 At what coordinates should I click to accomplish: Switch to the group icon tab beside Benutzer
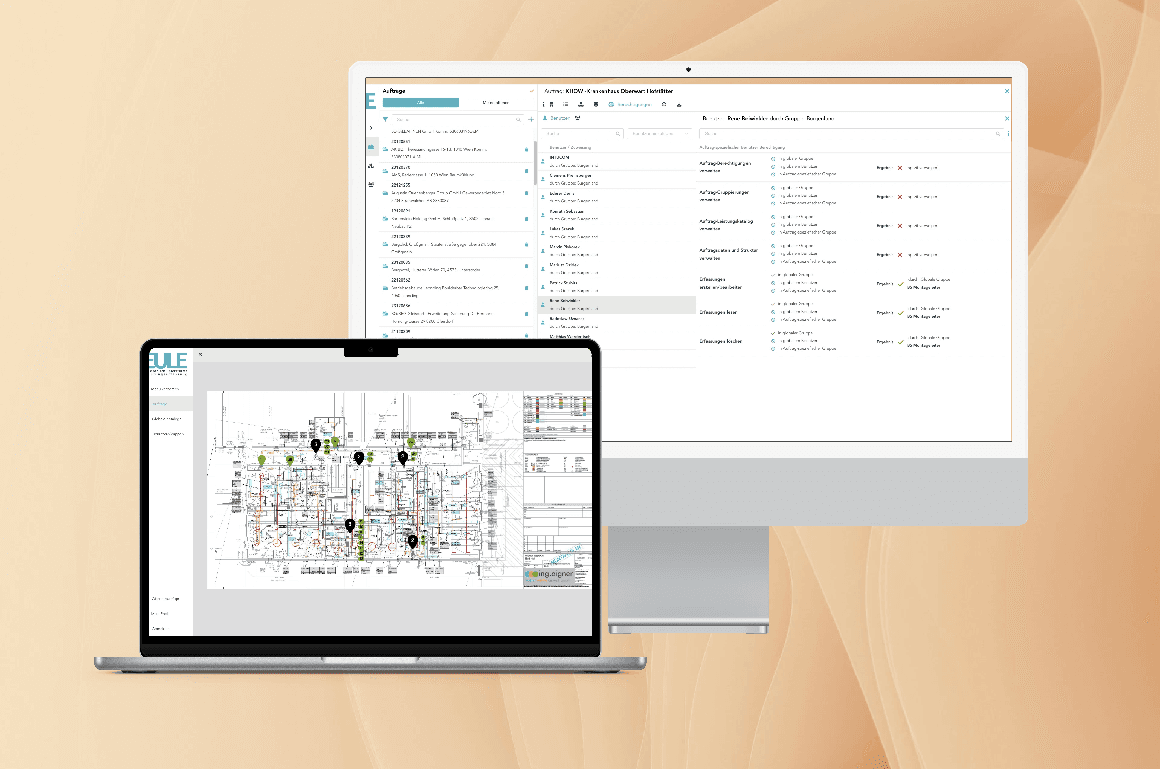(578, 118)
